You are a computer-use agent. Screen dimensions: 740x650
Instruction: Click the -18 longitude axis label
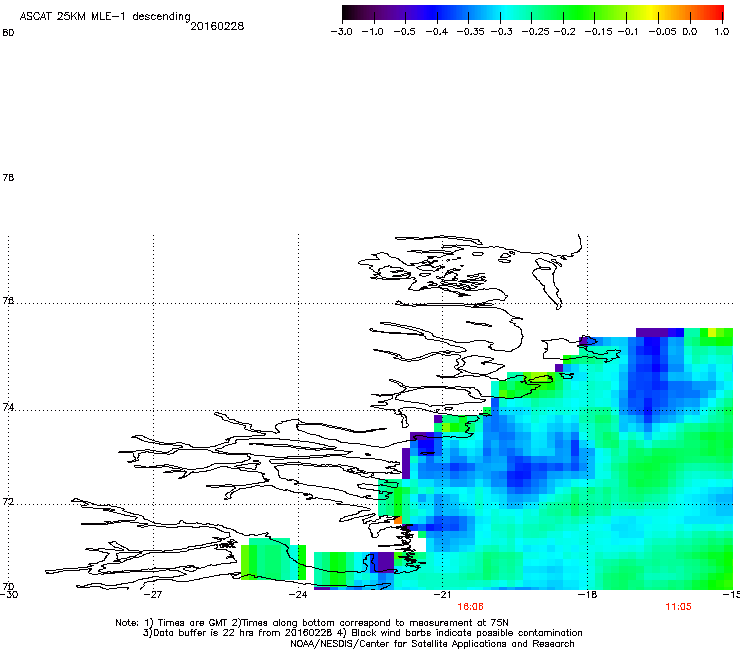click(587, 595)
